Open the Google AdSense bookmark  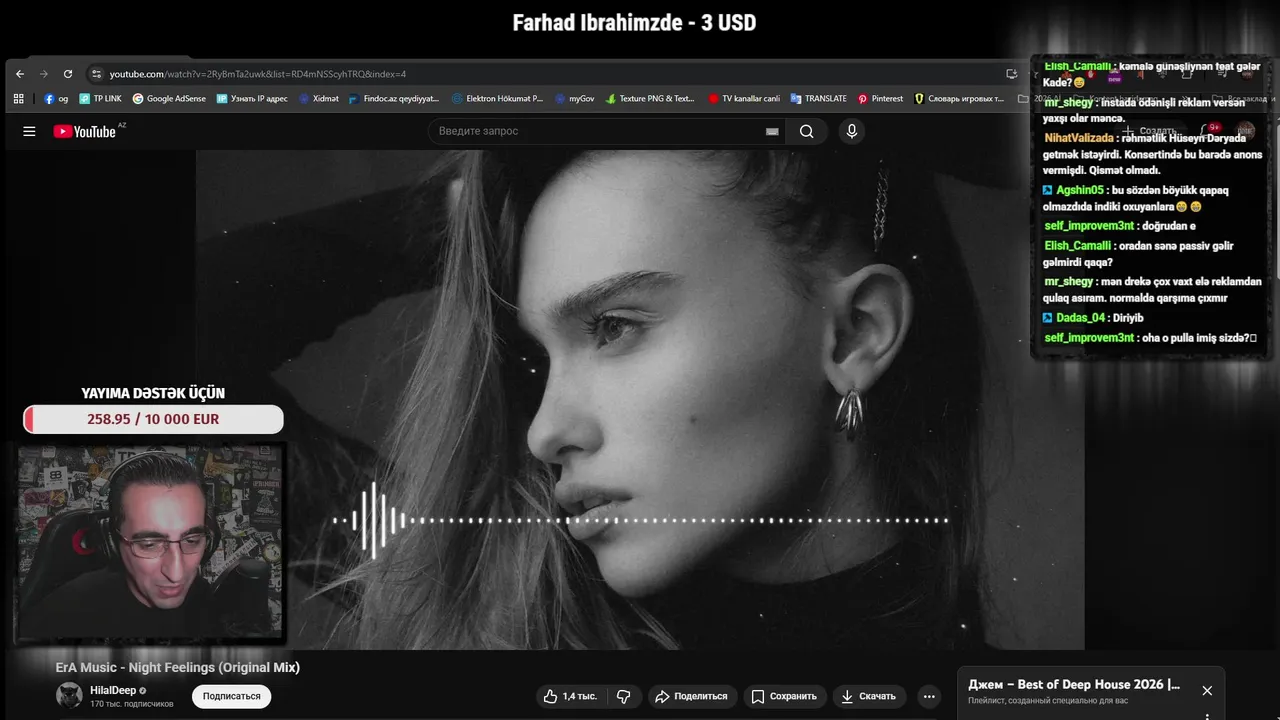(x=169, y=99)
